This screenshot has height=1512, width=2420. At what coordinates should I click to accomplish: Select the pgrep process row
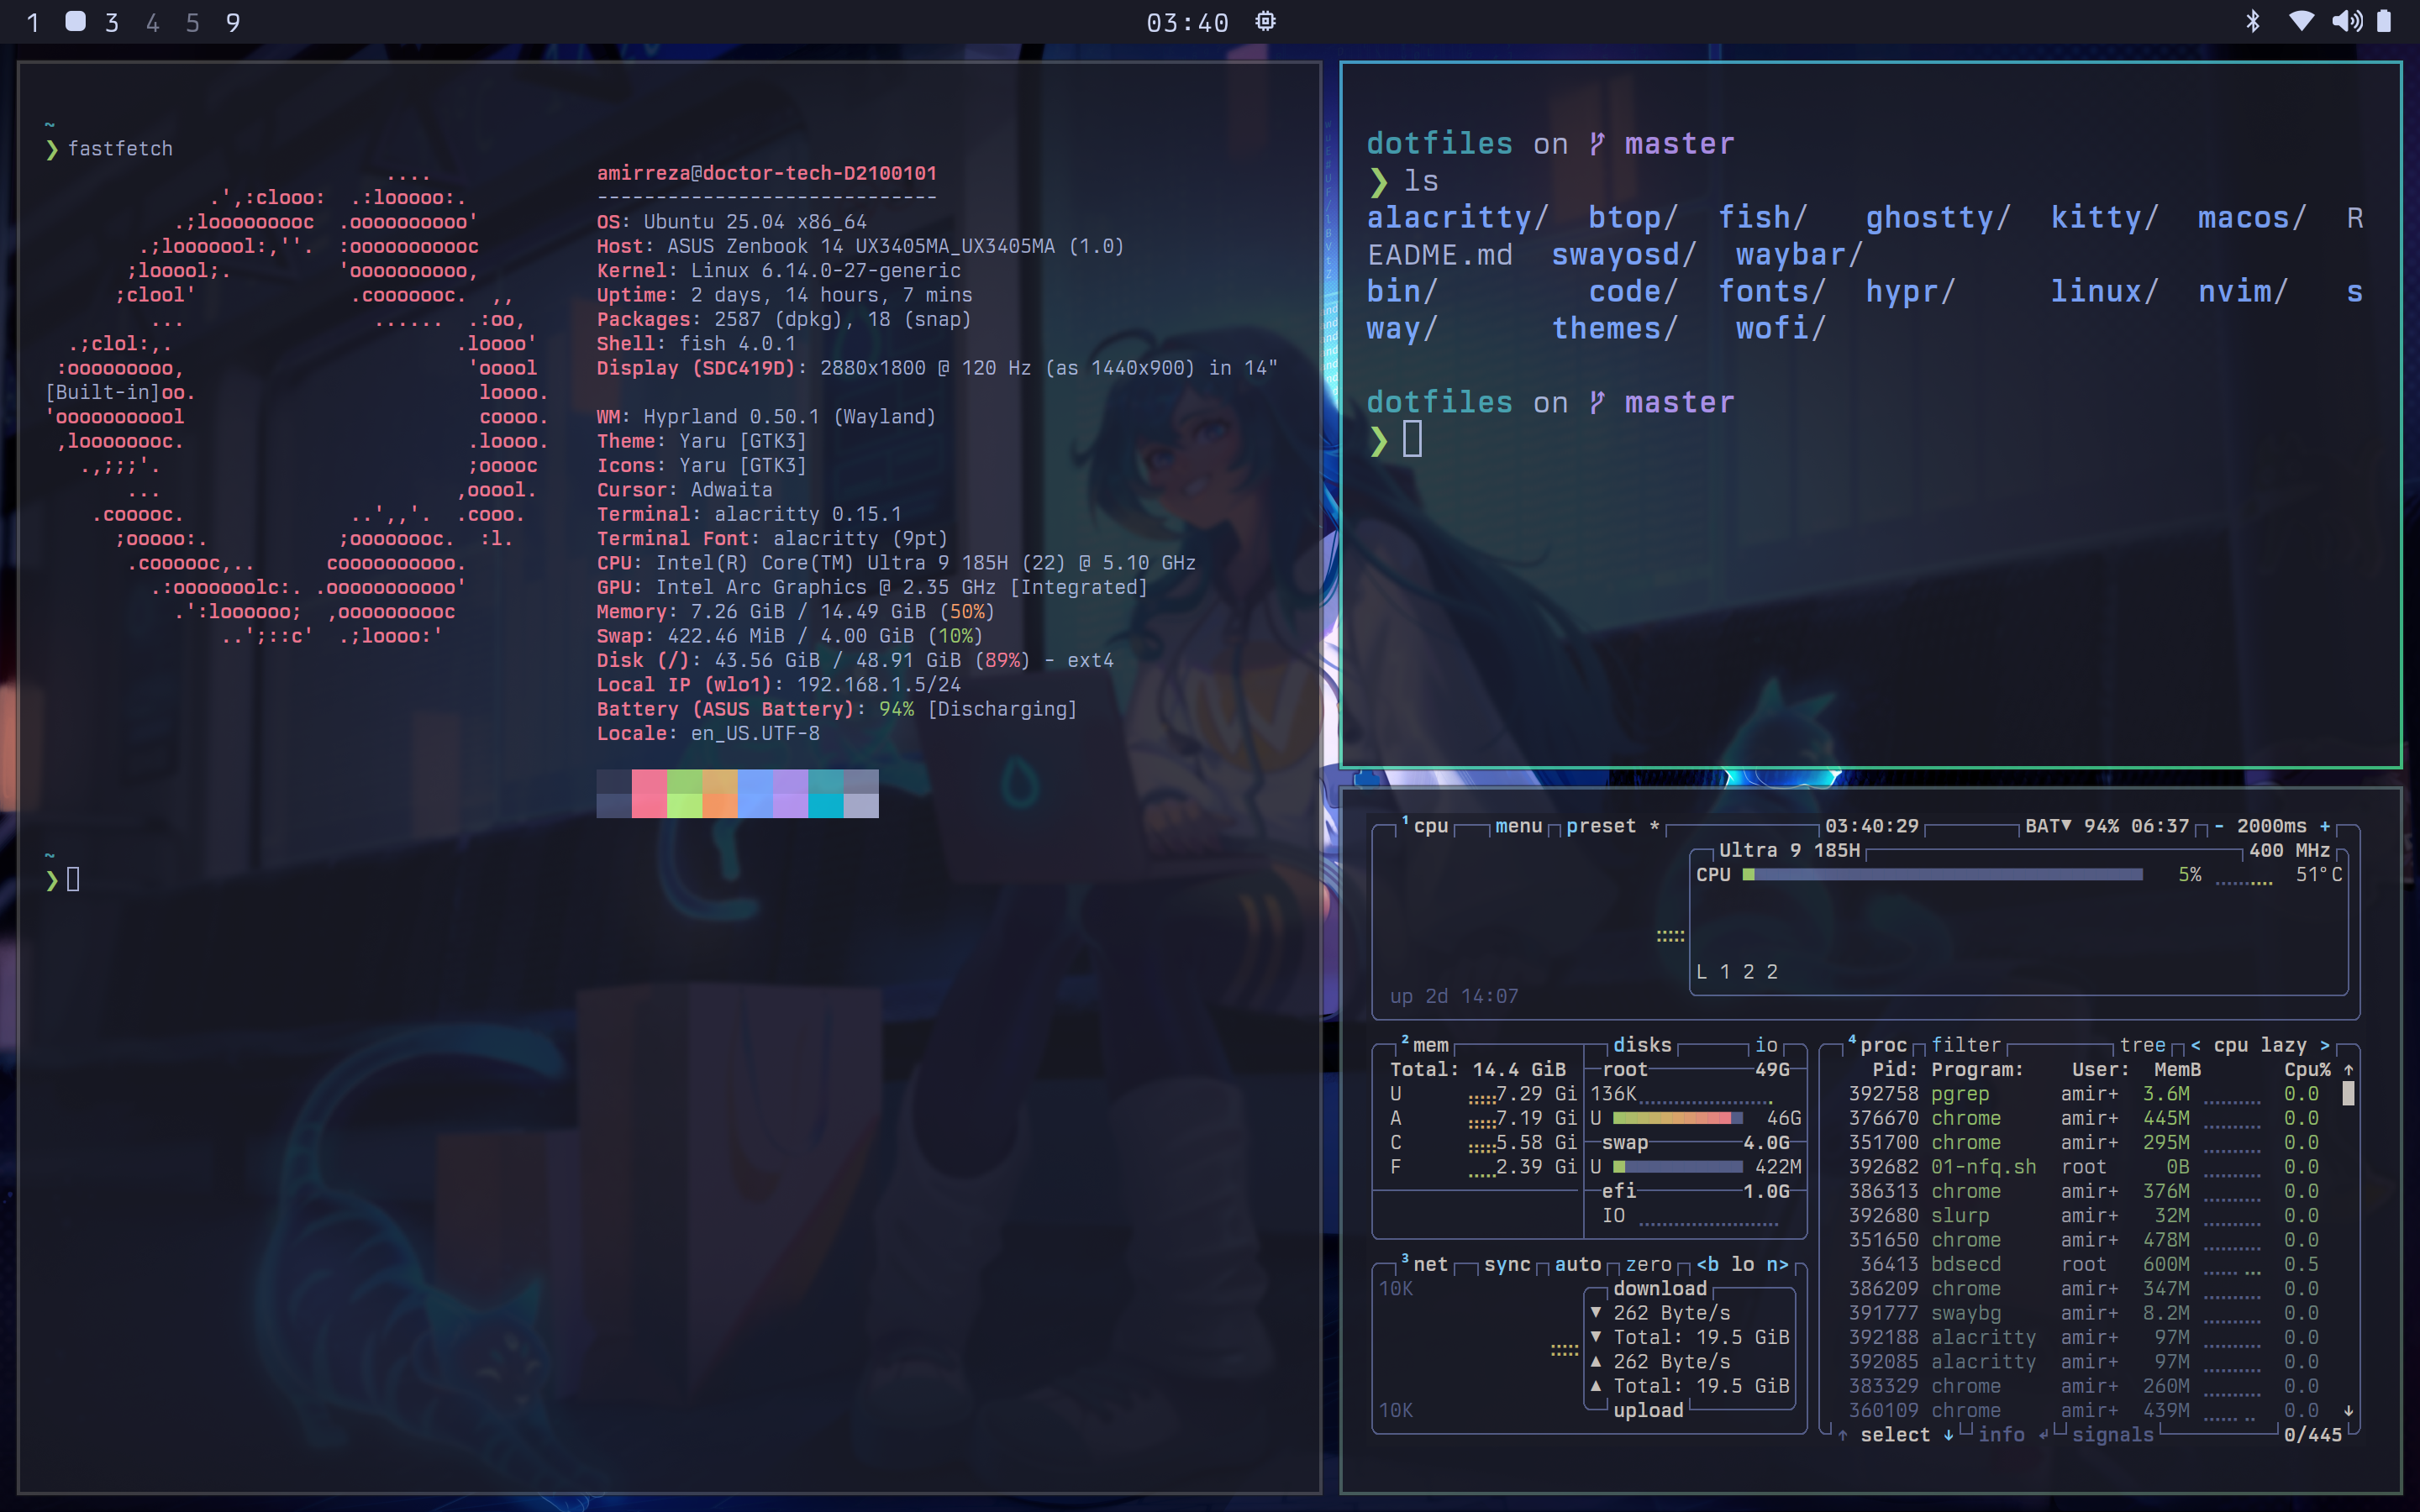[1960, 1094]
